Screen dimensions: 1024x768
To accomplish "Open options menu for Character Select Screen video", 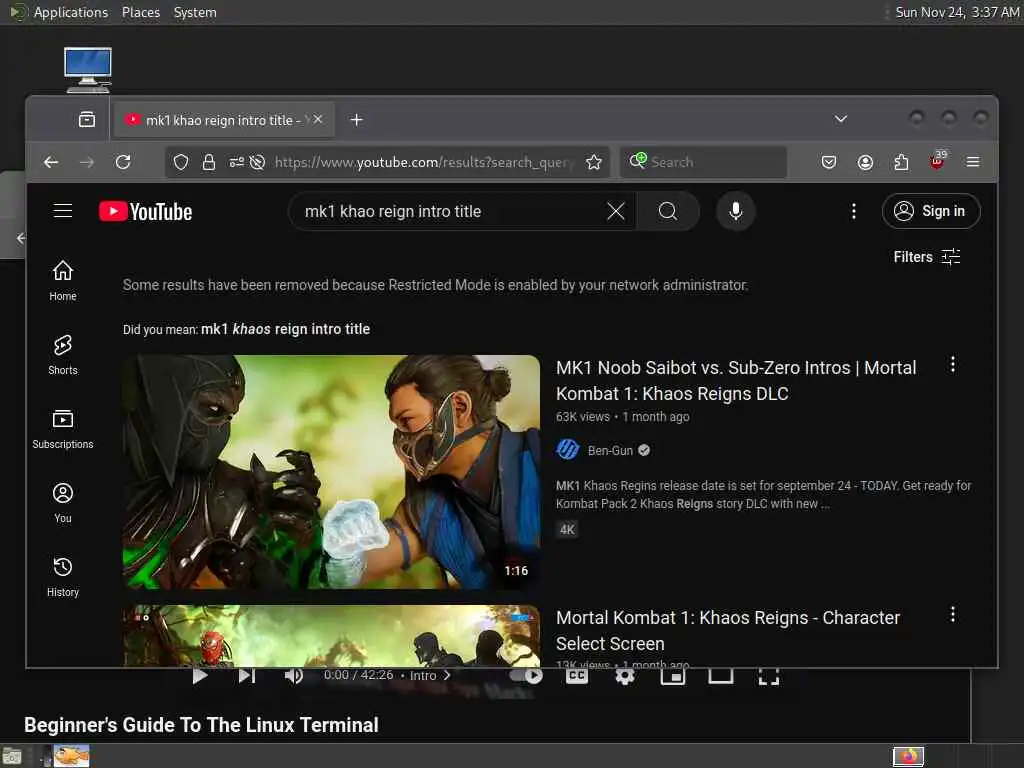I will [x=952, y=615].
